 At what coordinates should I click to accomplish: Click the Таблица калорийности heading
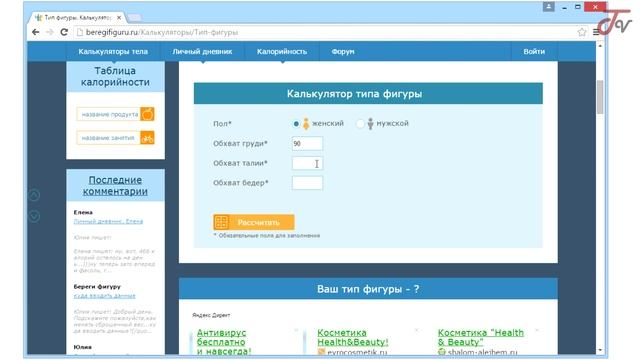click(115, 76)
